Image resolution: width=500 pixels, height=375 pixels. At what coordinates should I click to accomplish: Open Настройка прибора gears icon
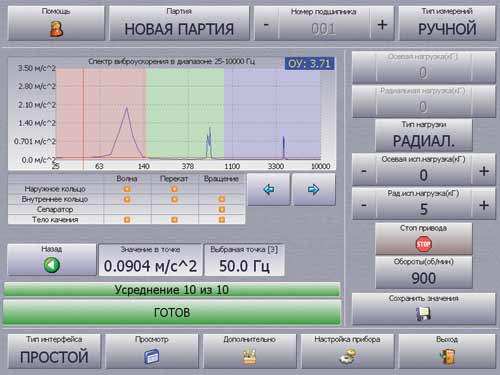pos(348,356)
